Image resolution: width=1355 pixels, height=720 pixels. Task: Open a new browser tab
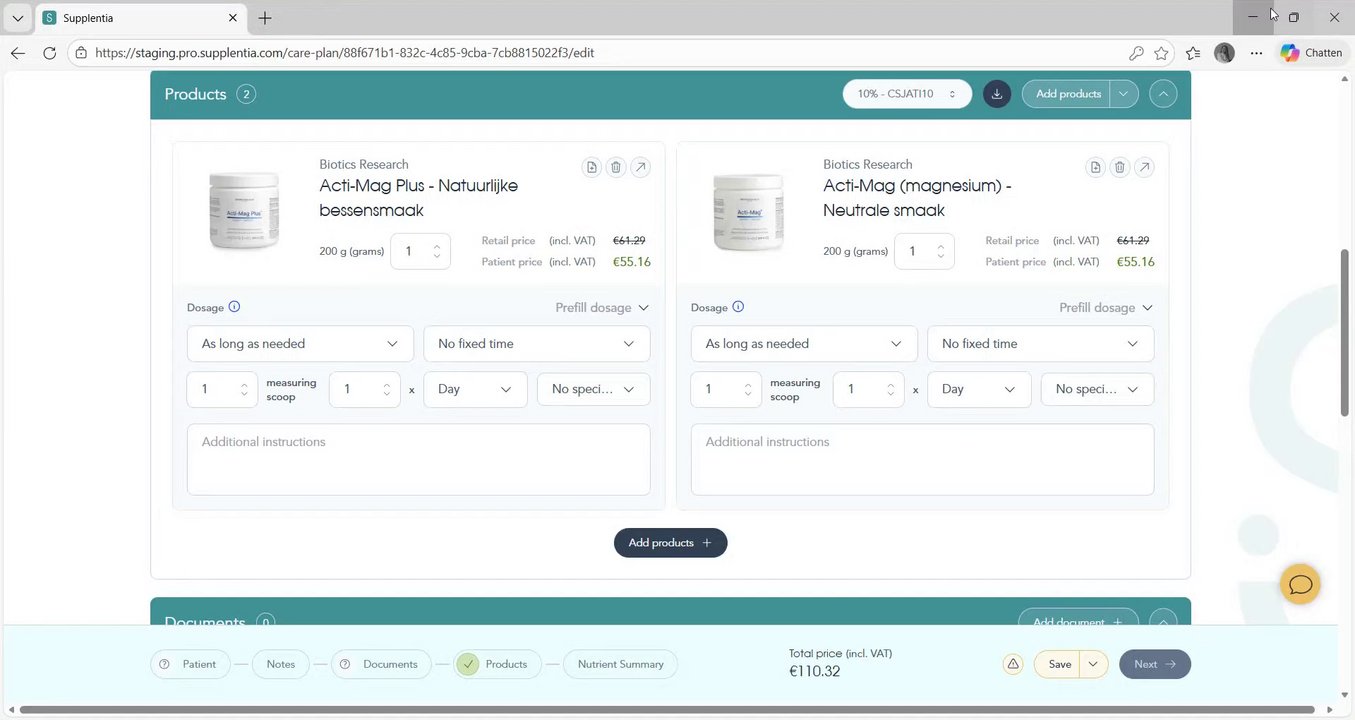265,18
